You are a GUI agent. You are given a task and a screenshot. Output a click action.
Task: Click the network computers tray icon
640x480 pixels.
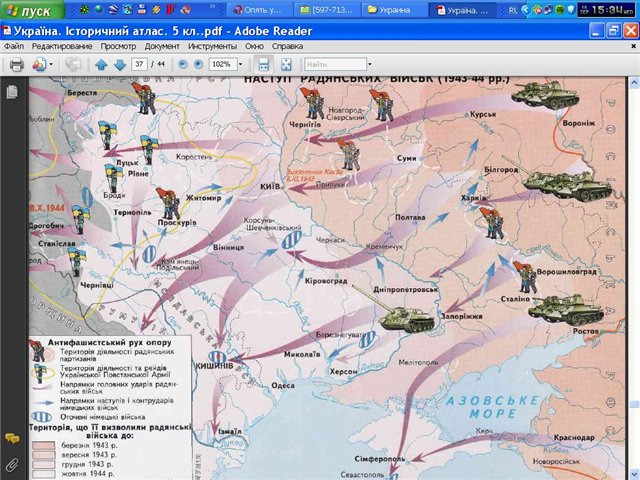[549, 10]
